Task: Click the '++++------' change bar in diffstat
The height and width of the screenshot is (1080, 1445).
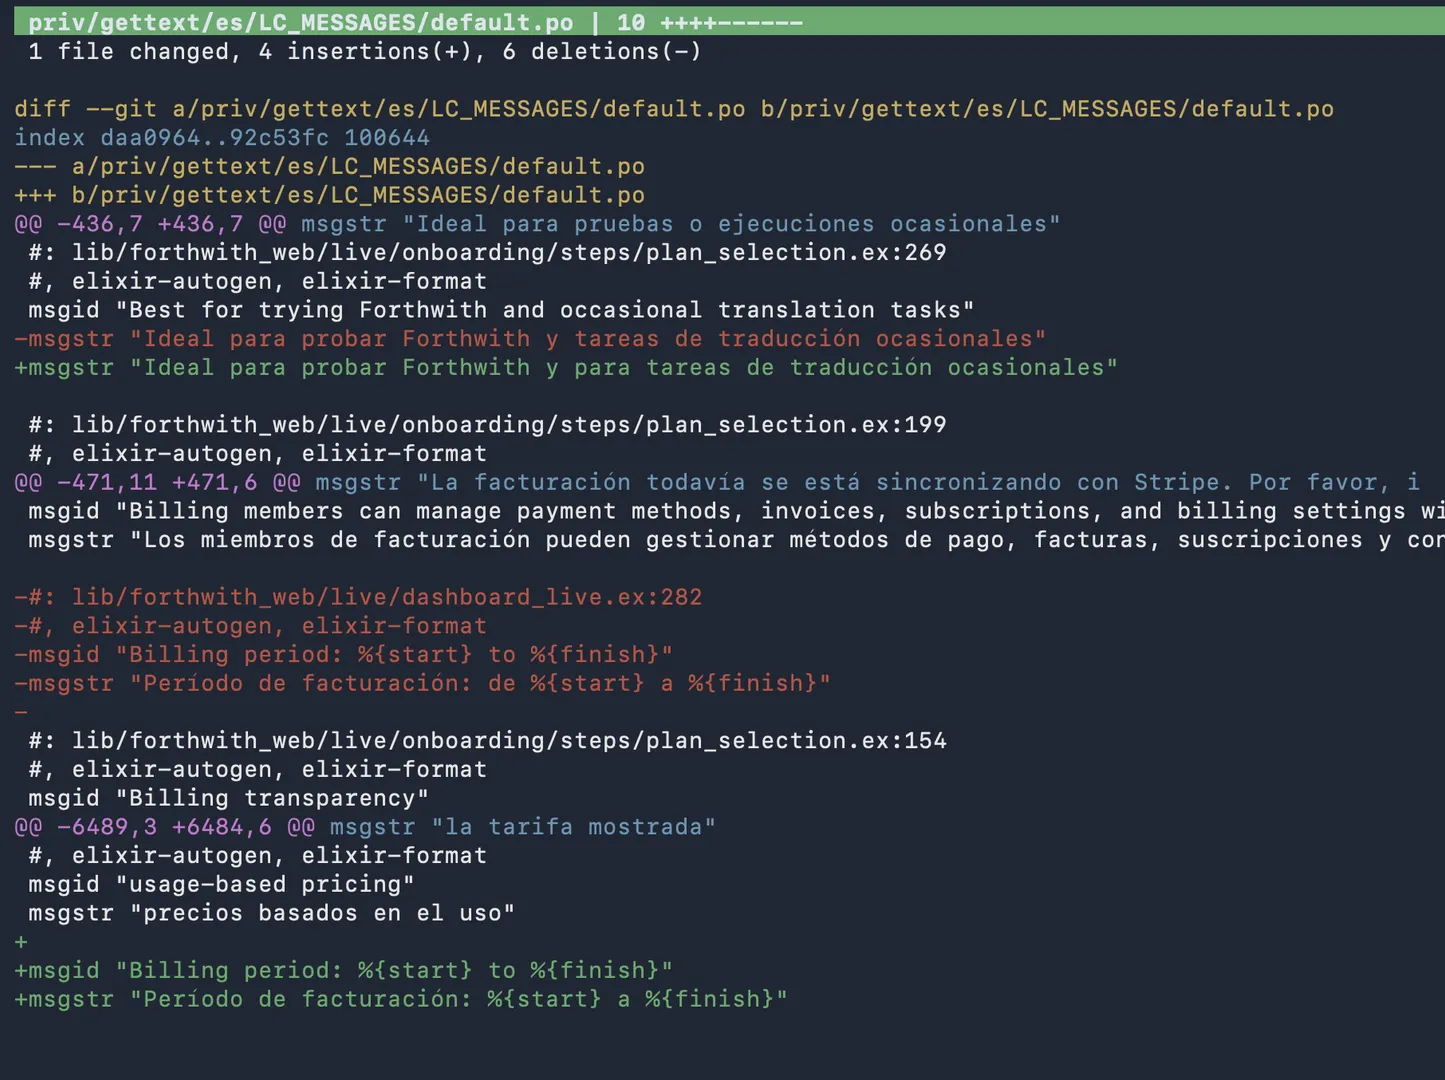Action: (x=731, y=22)
